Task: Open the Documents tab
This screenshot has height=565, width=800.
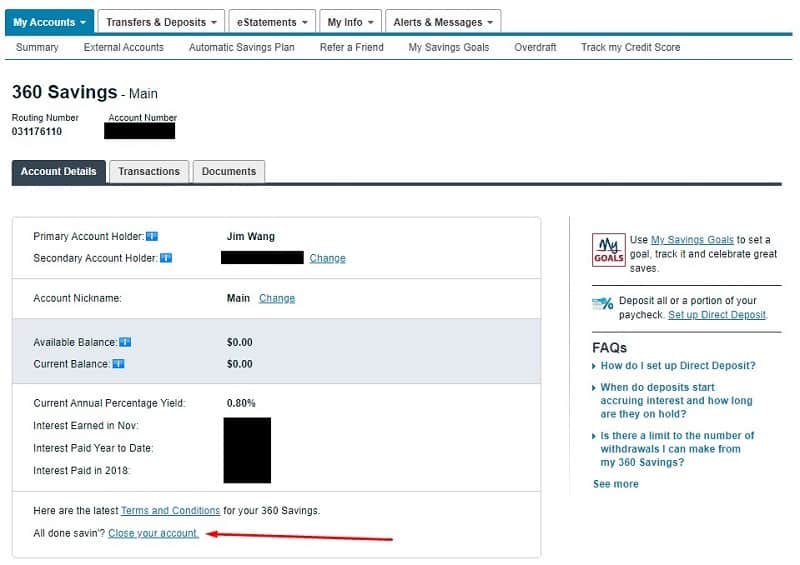Action: coord(229,171)
